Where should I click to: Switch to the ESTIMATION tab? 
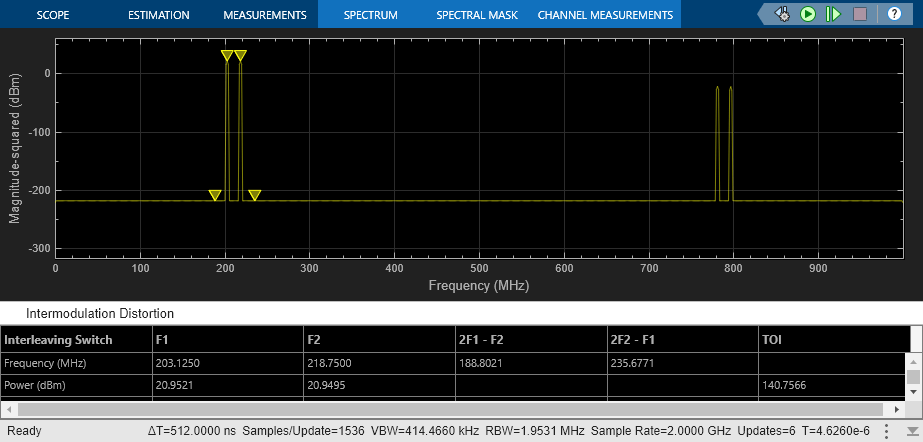coord(159,15)
